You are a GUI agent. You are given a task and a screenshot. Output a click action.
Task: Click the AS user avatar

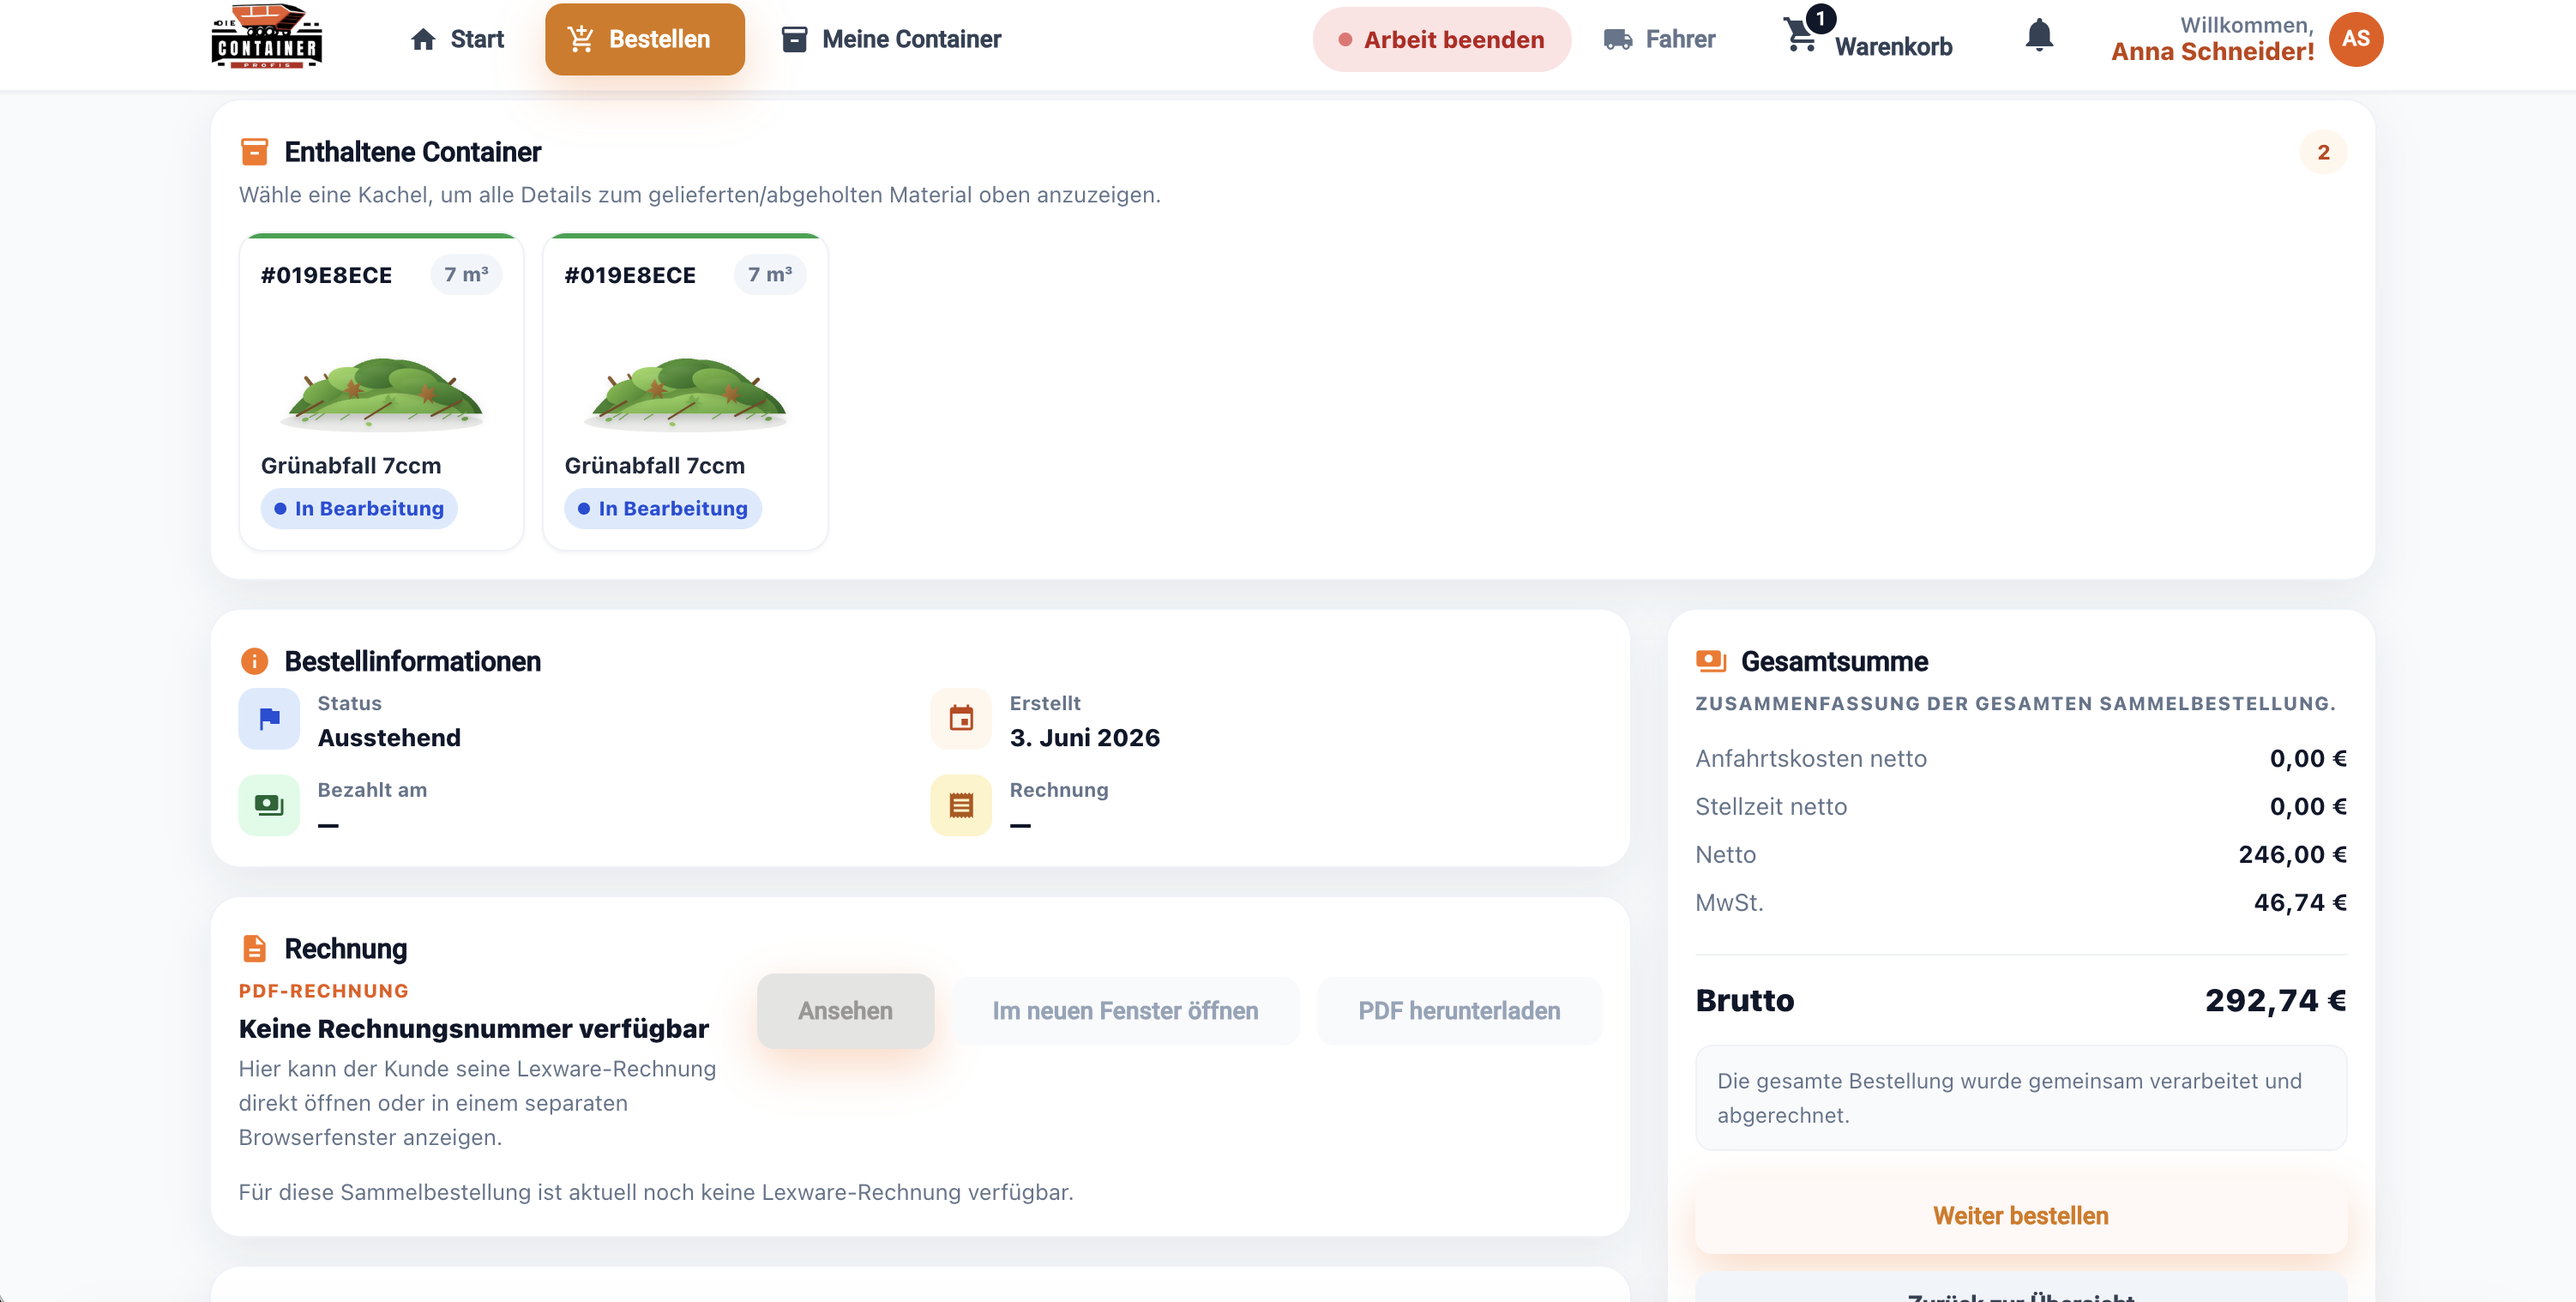point(2355,39)
